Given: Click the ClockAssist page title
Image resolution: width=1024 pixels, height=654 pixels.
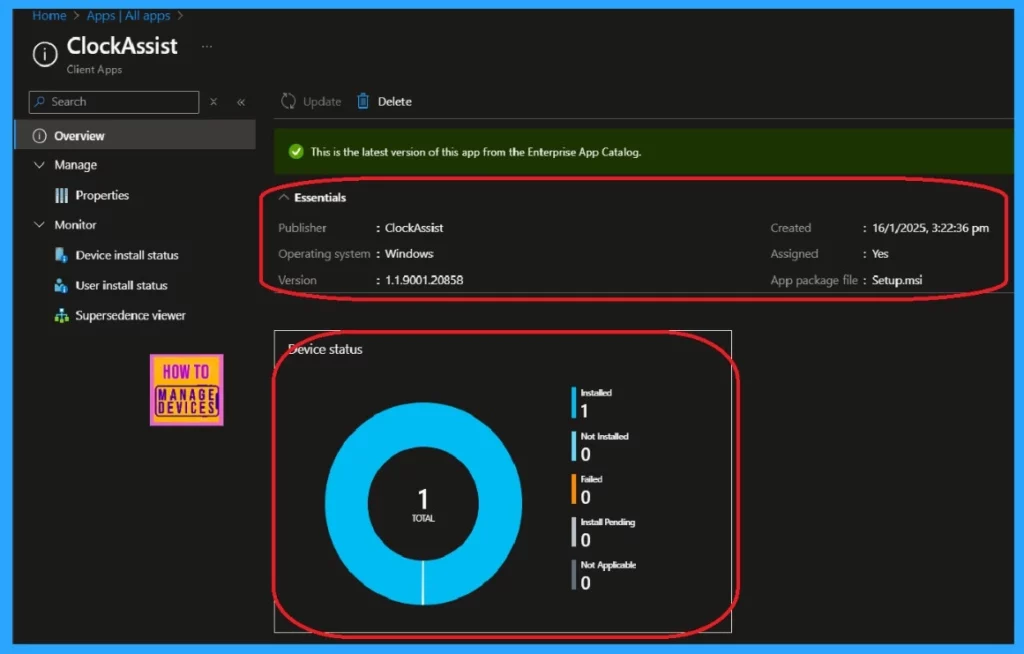Looking at the screenshot, I should point(122,46).
